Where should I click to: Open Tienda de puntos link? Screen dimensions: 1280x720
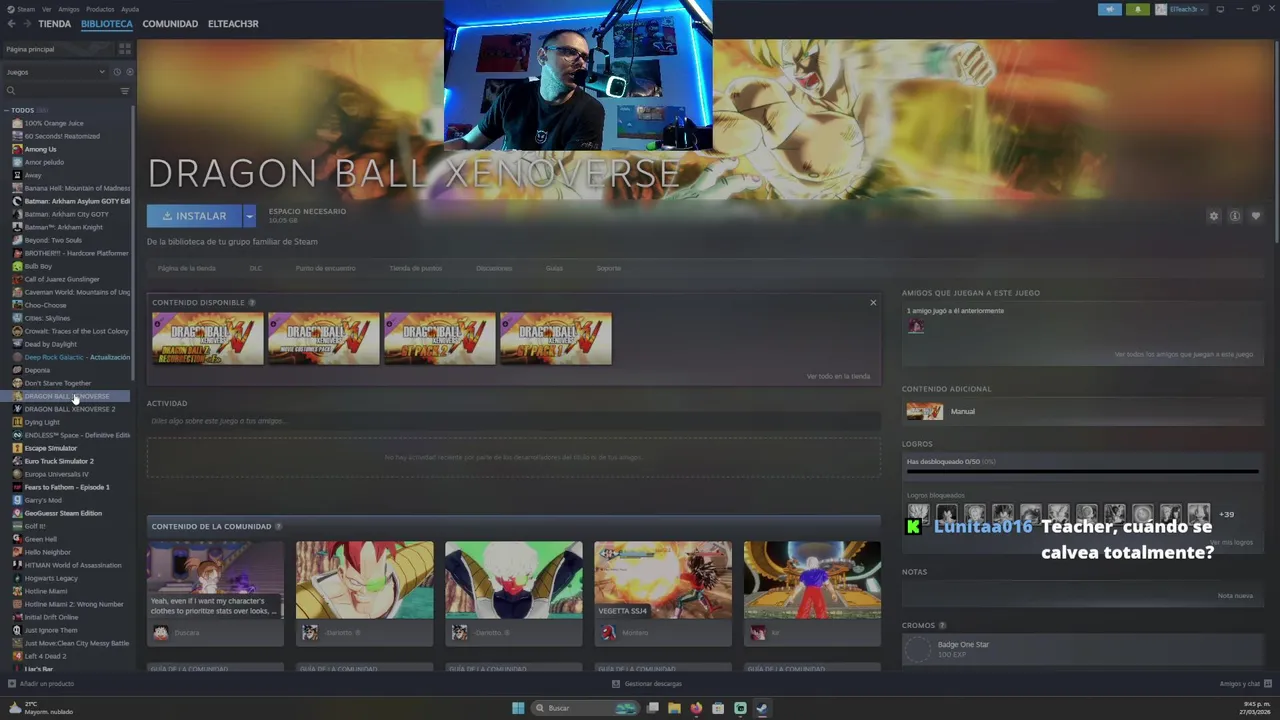415,268
